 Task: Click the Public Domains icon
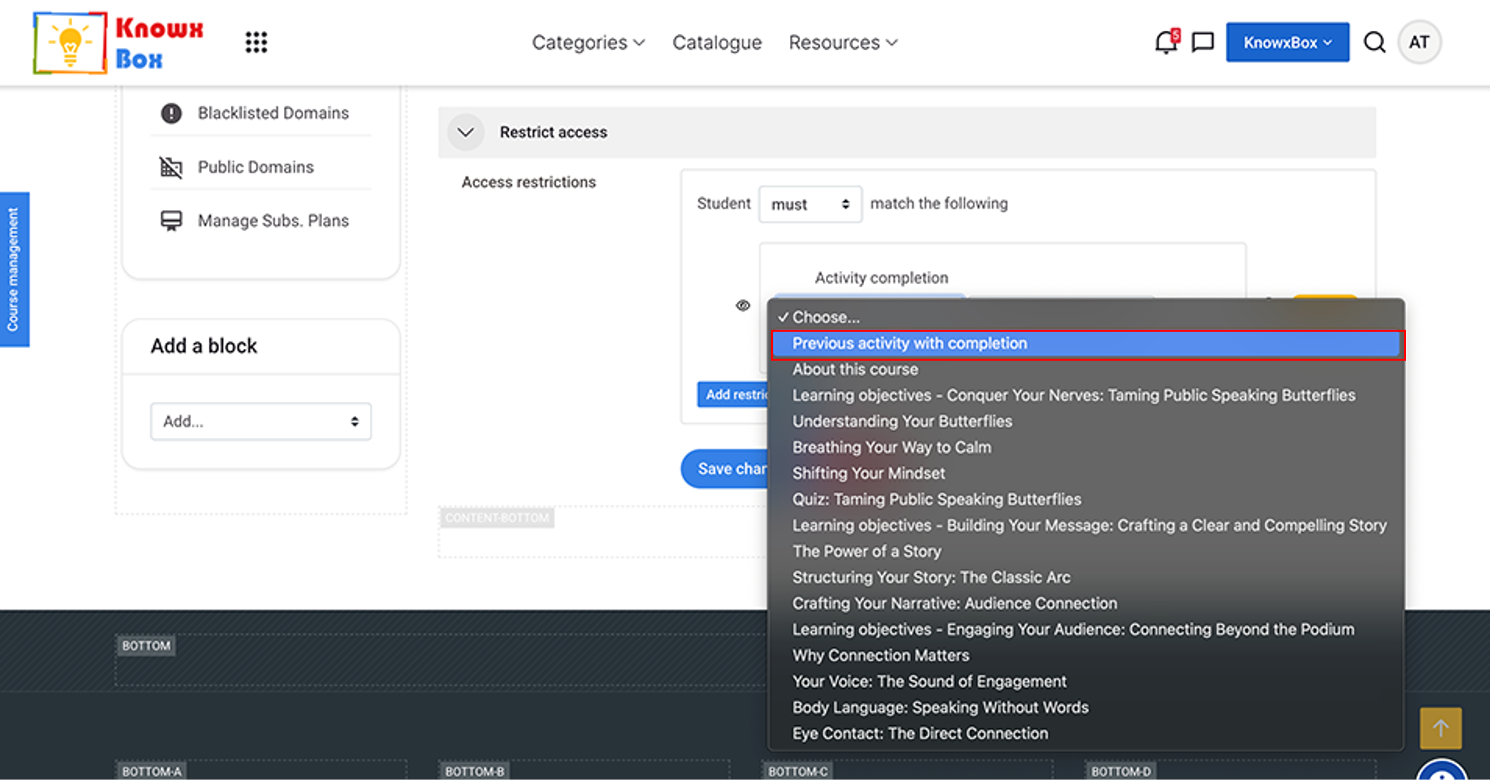point(171,167)
